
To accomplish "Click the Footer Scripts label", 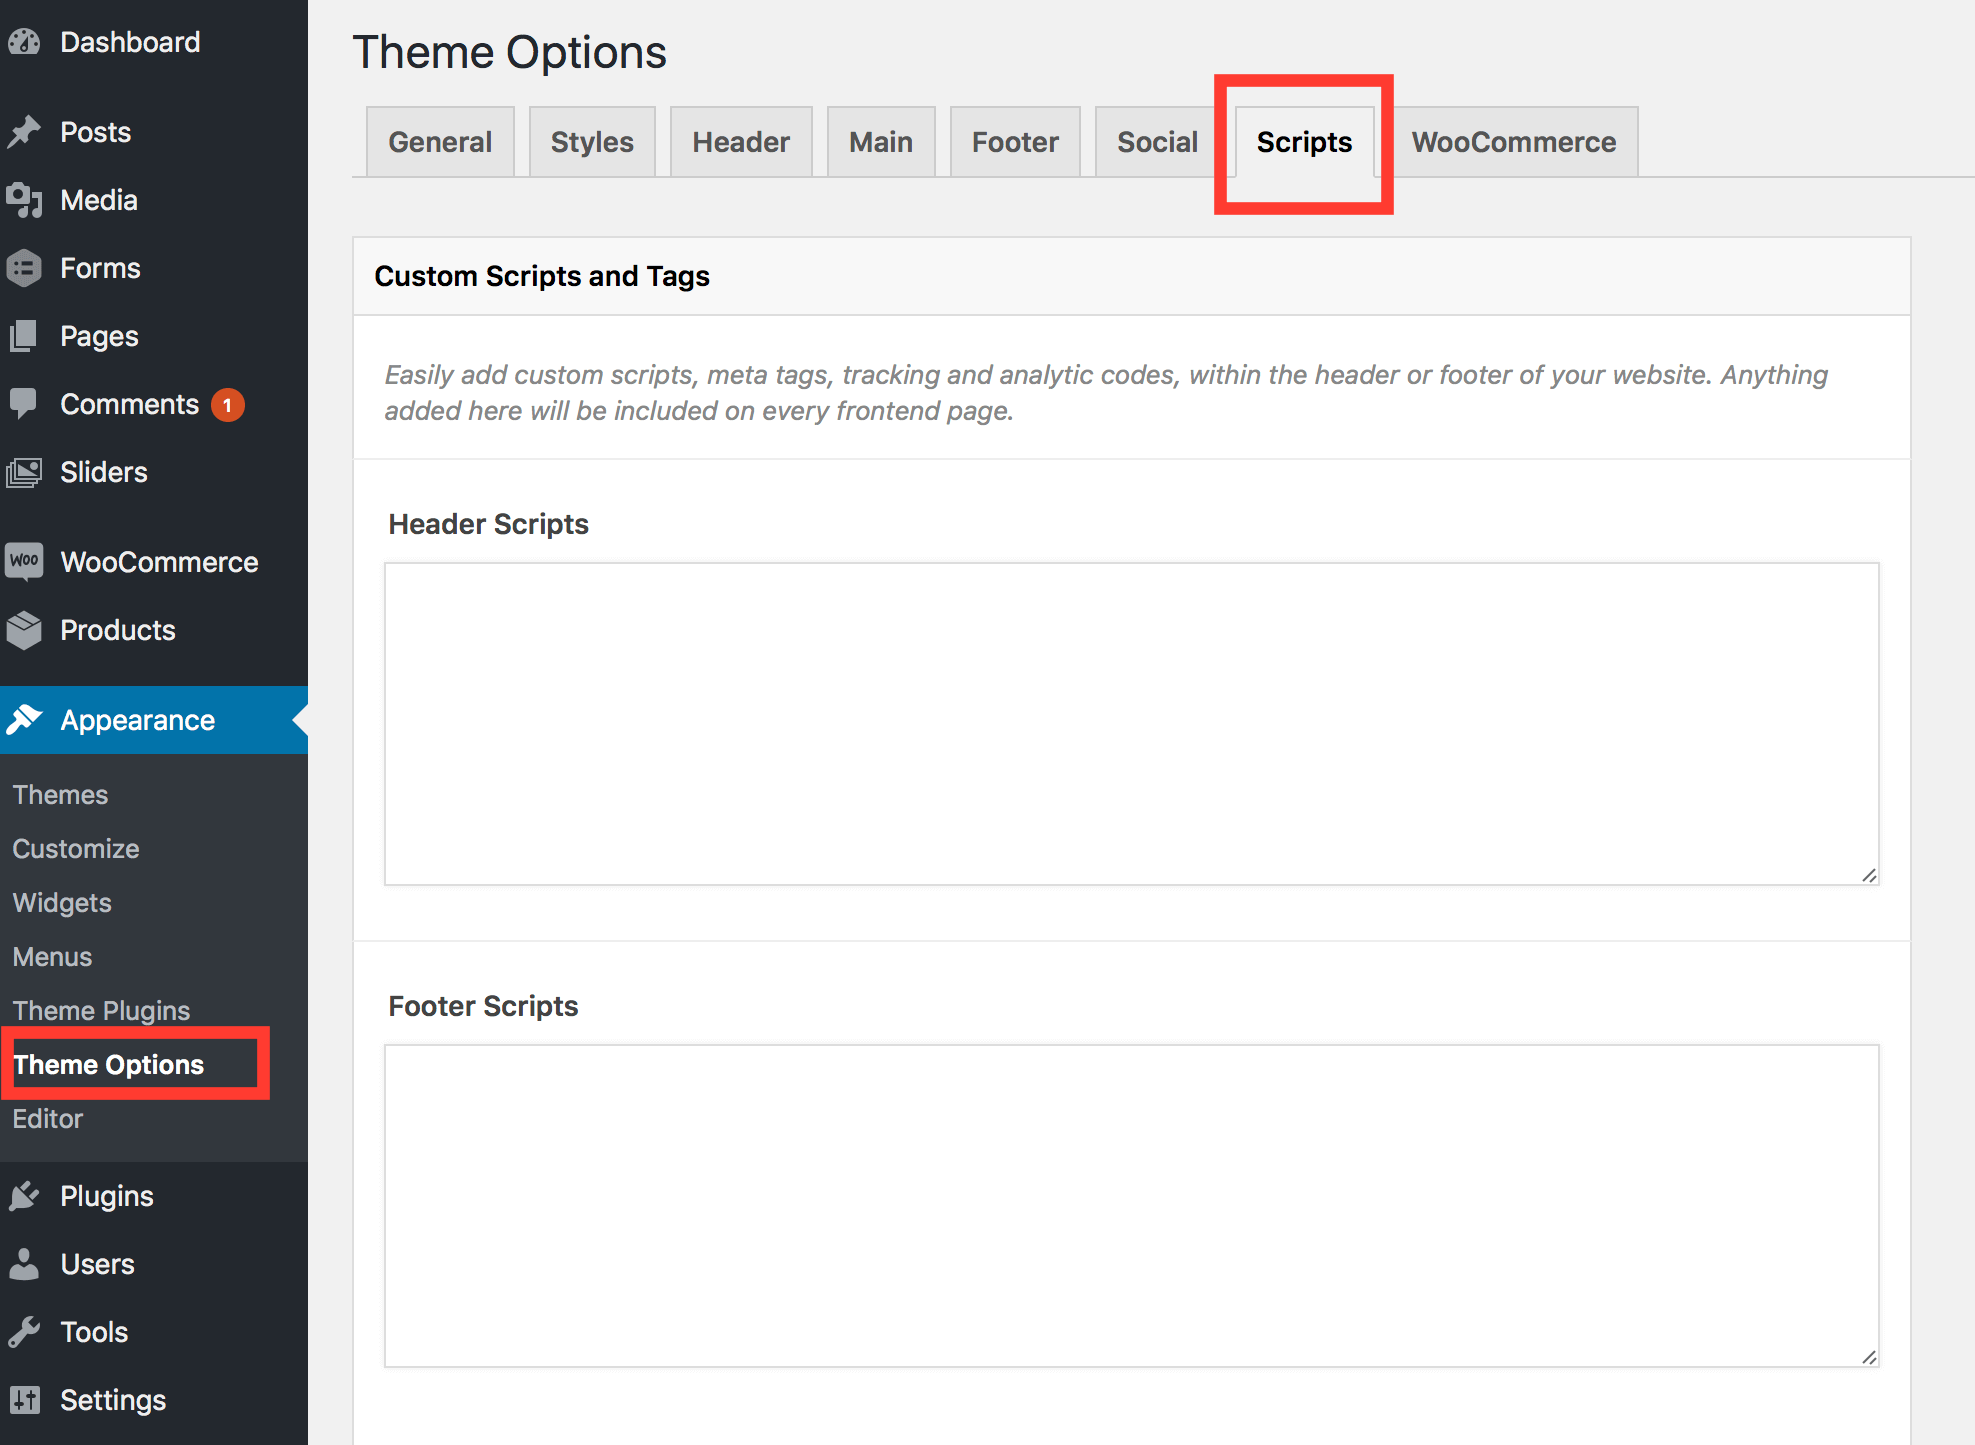I will click(x=483, y=1006).
